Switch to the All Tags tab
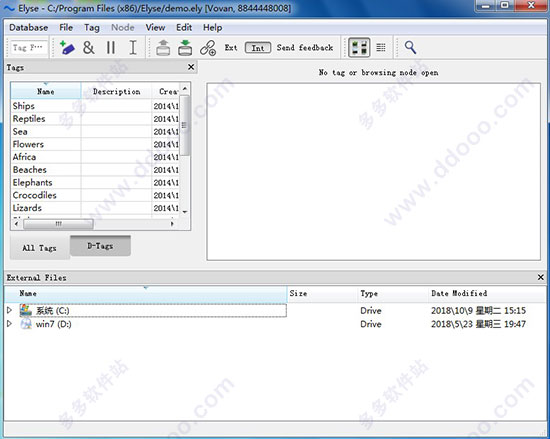550x439 pixels. (39, 248)
